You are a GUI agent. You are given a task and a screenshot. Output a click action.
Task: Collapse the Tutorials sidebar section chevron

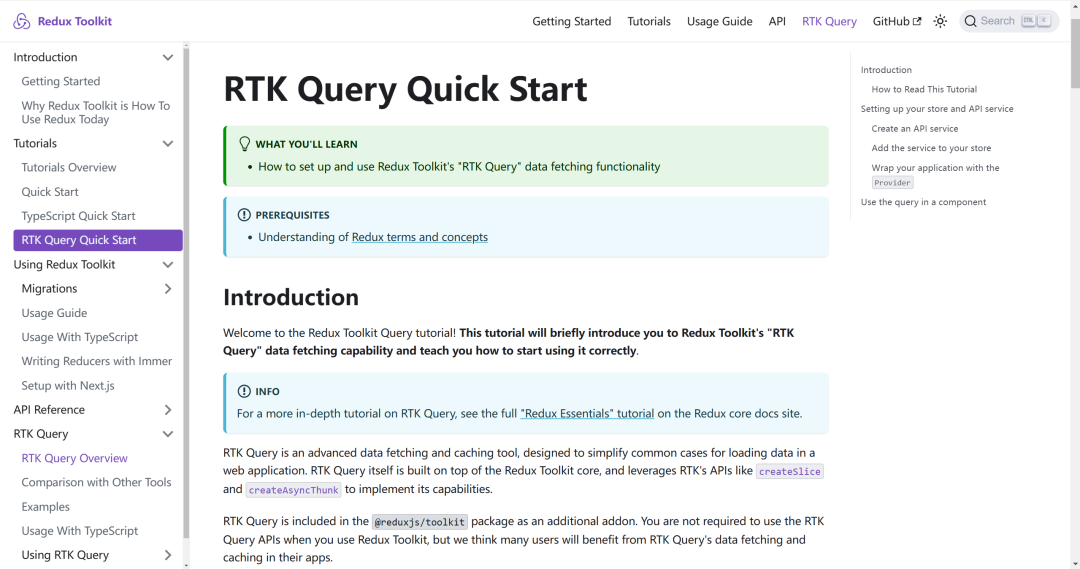click(x=167, y=143)
